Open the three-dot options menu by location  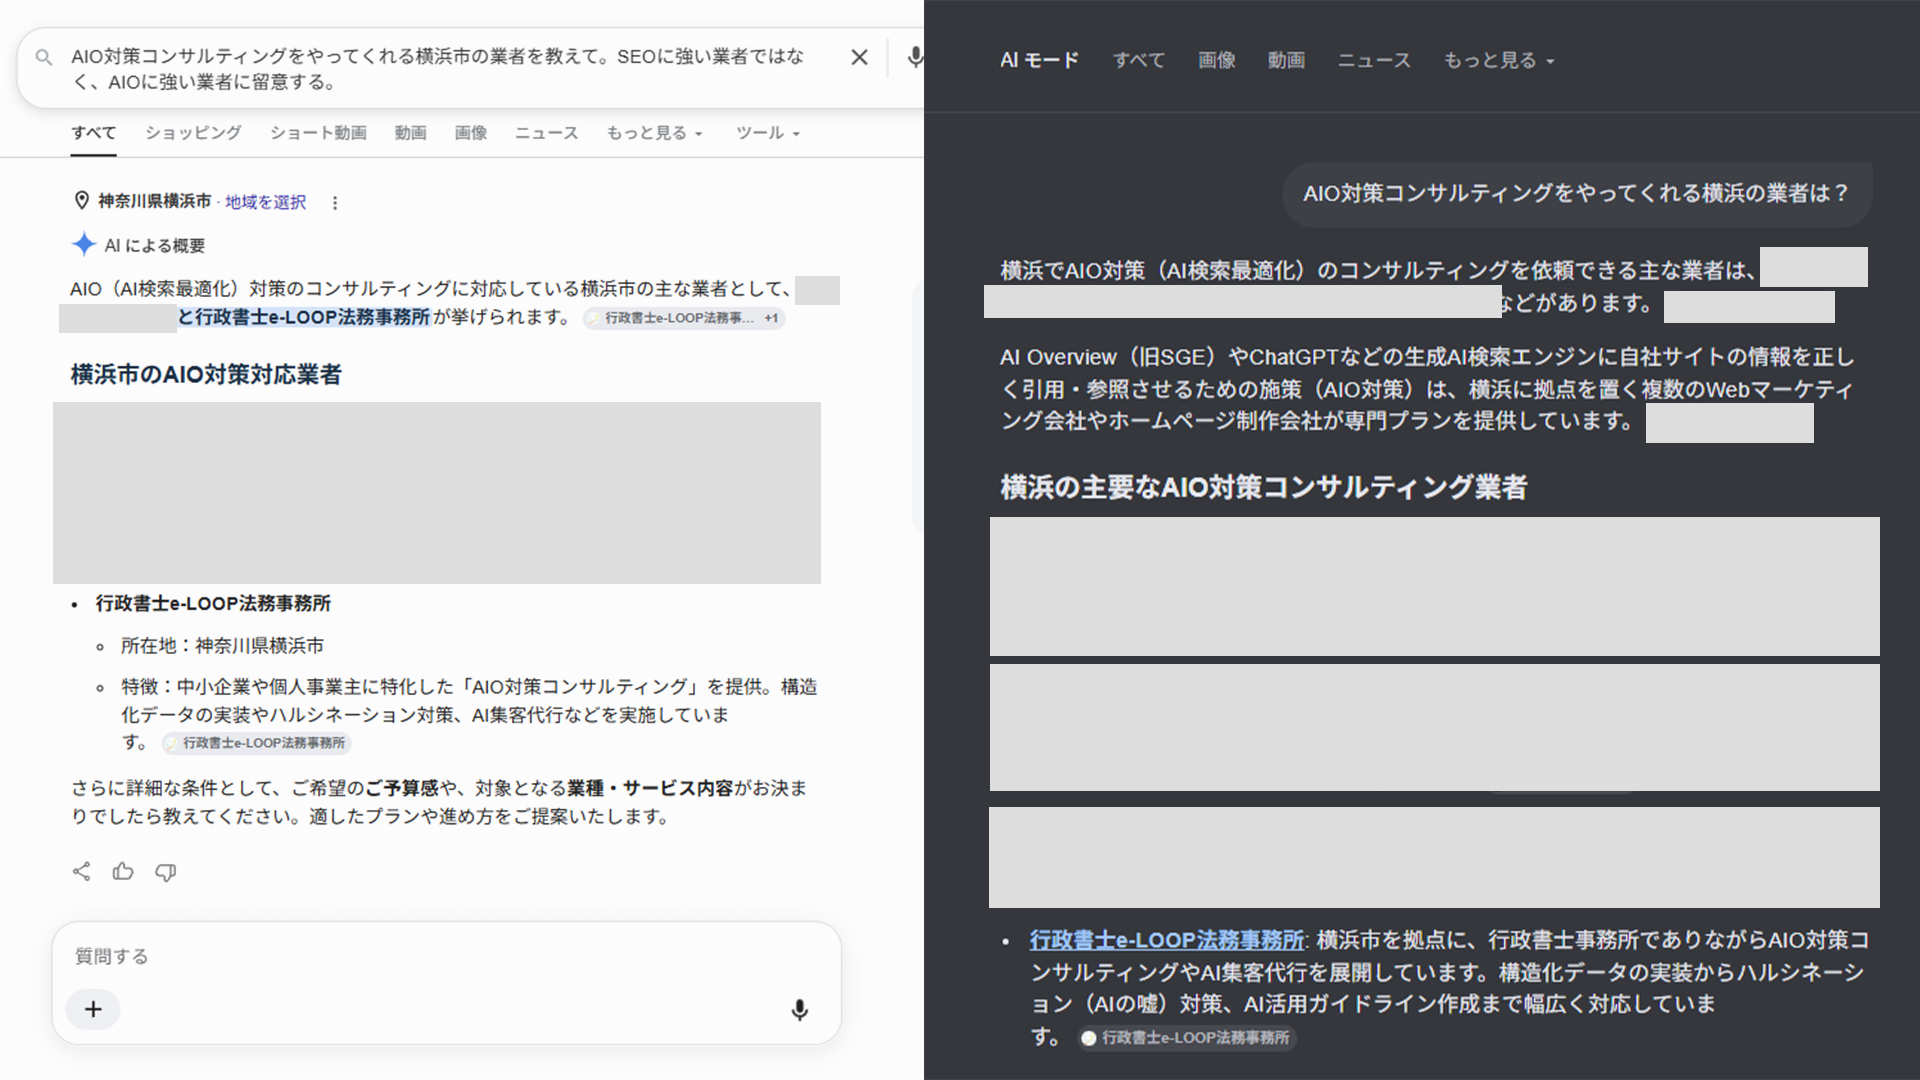[x=335, y=203]
